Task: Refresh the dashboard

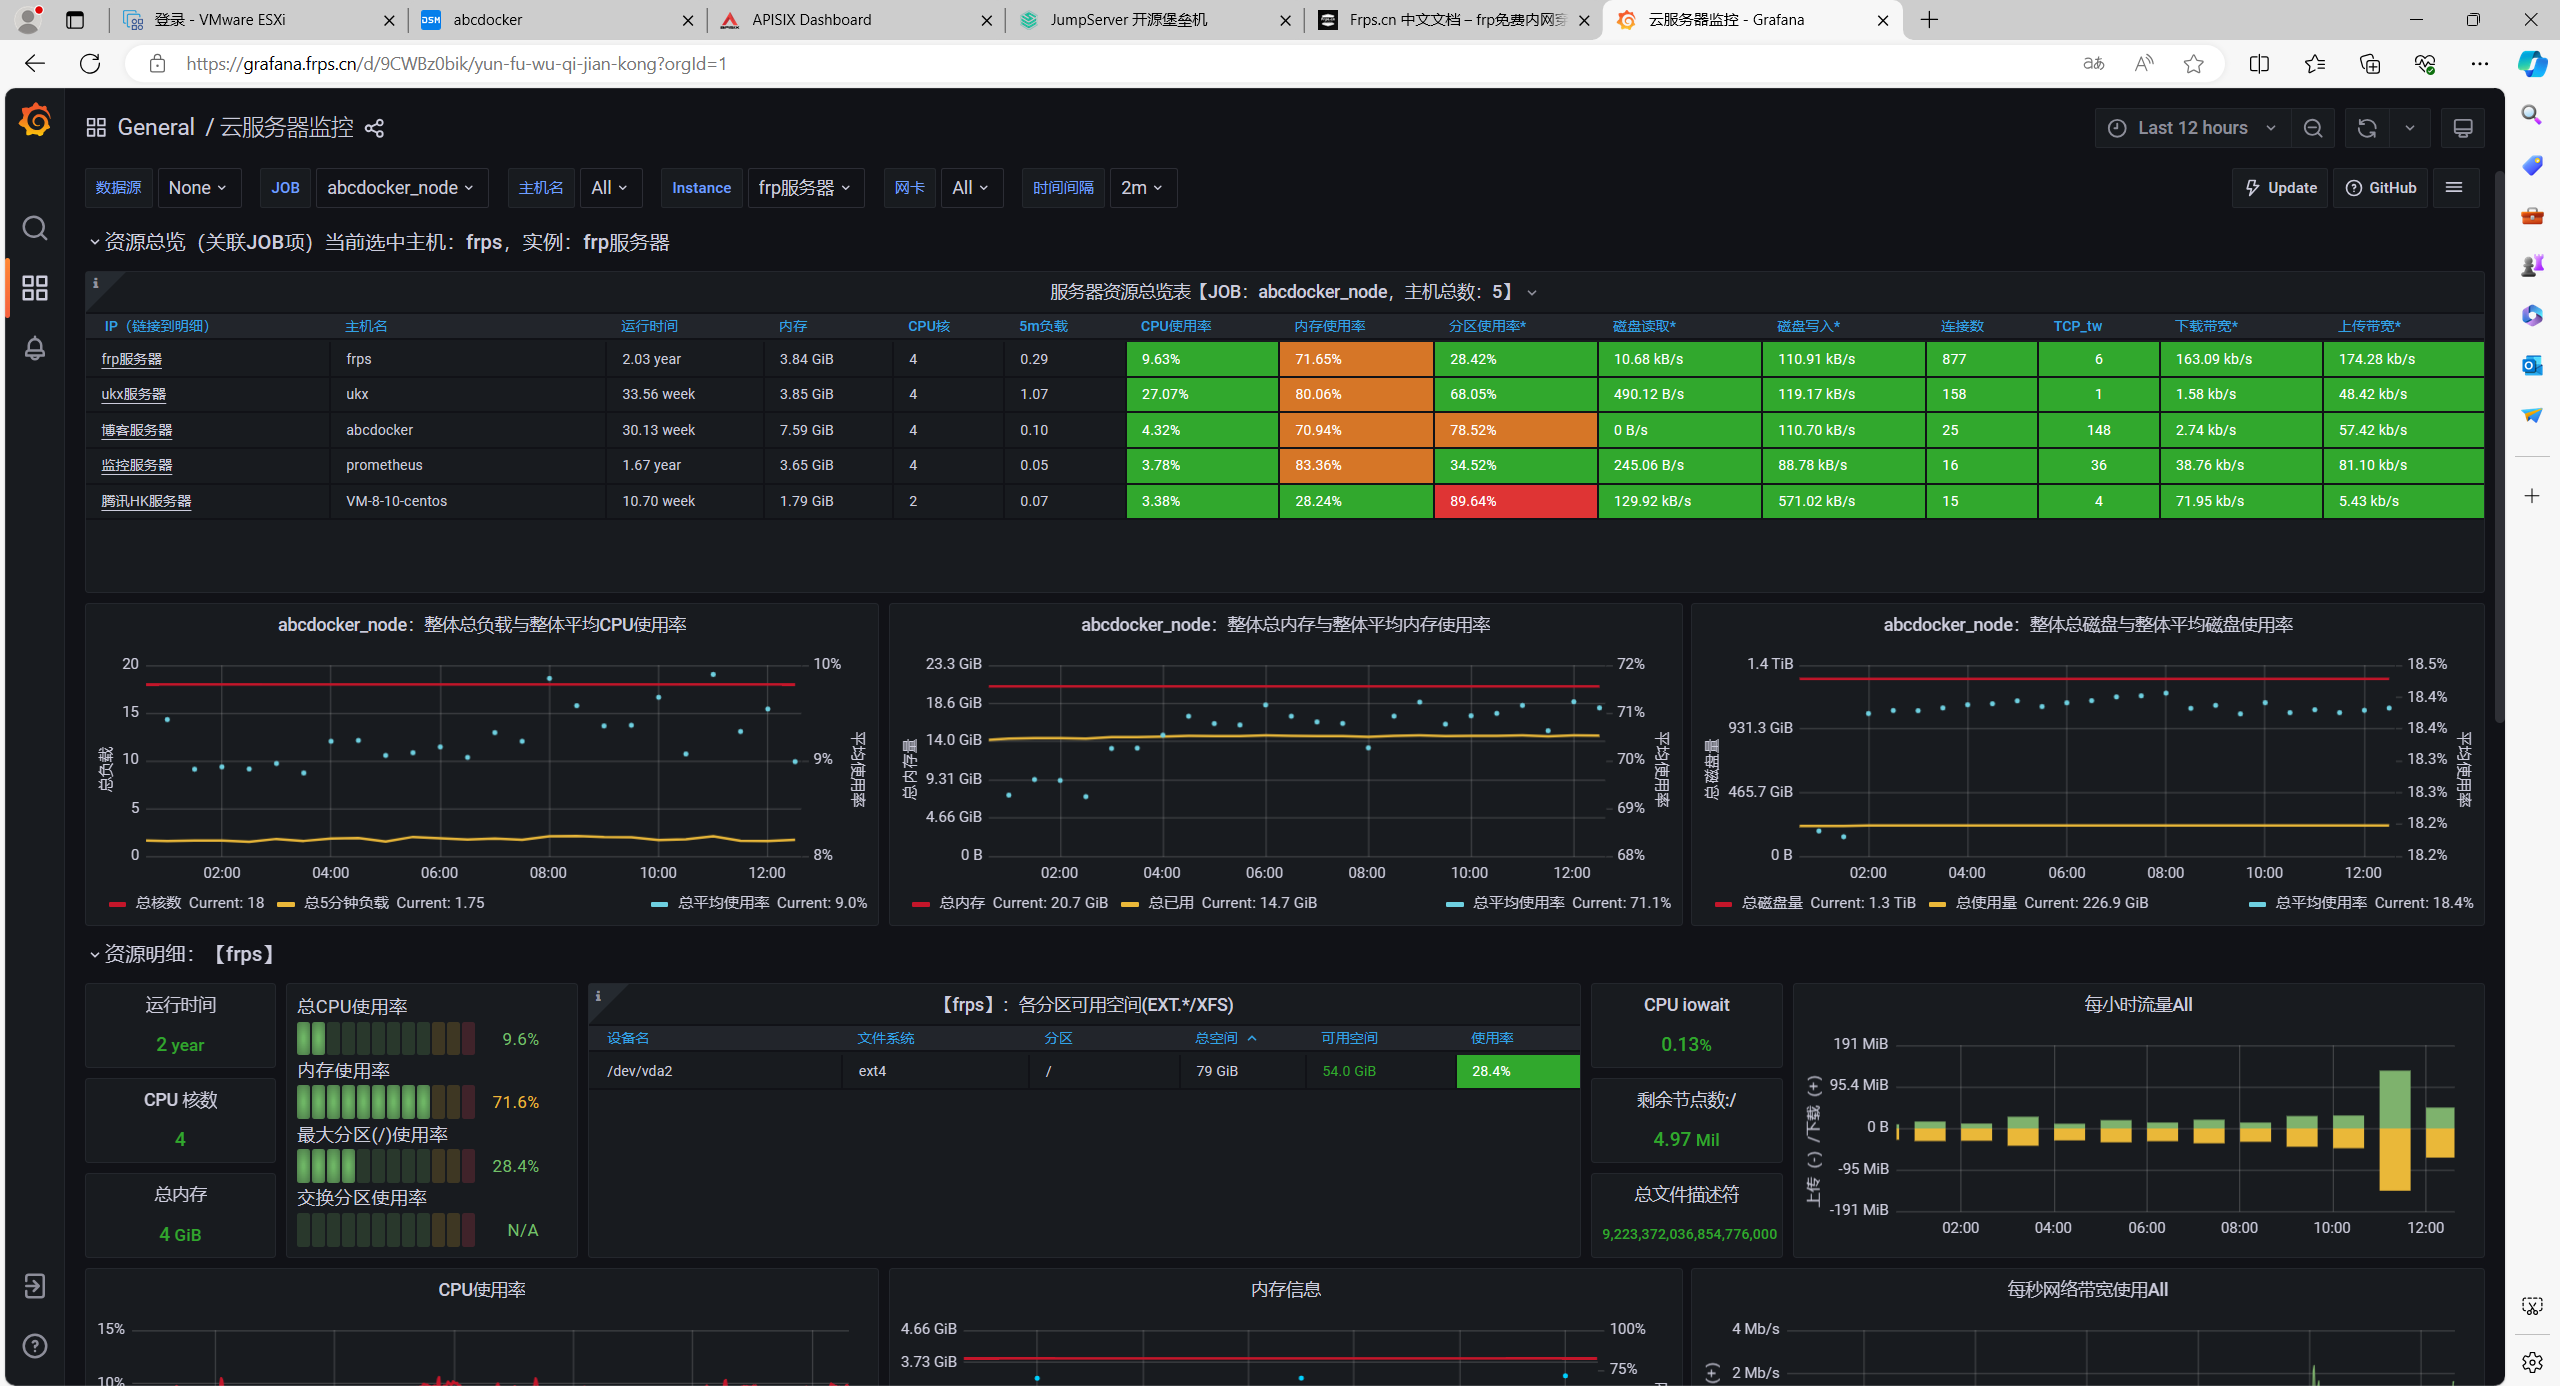Action: tap(2367, 128)
